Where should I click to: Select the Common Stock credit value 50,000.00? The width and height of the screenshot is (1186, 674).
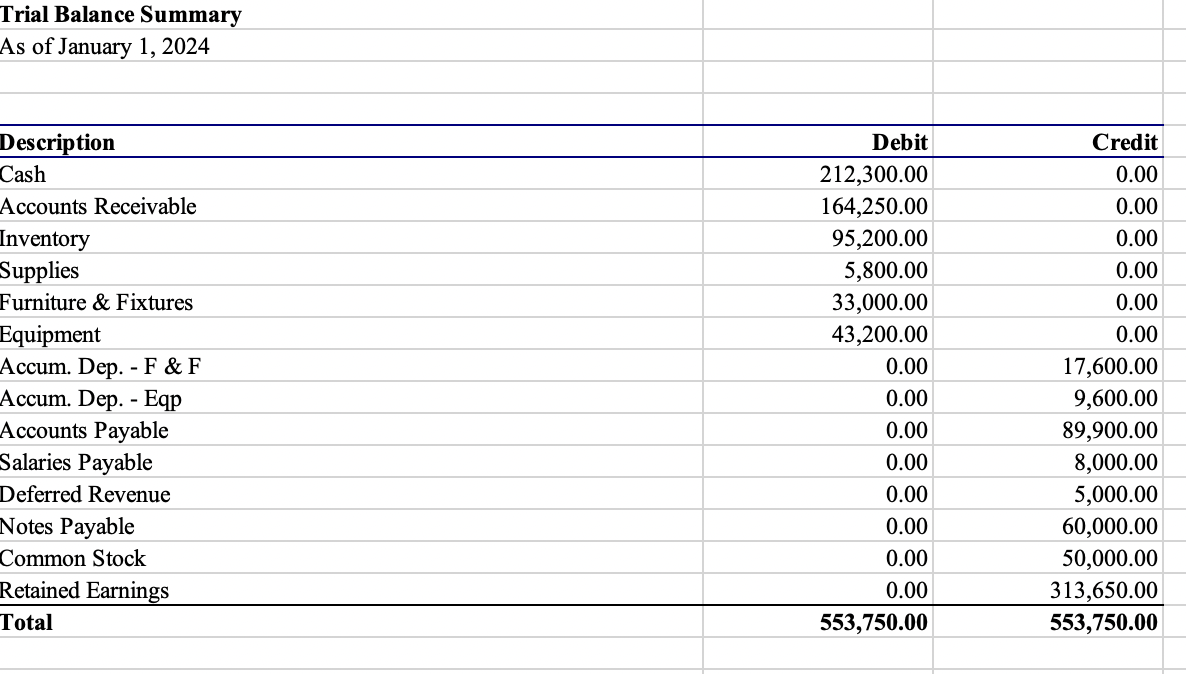tap(1112, 558)
